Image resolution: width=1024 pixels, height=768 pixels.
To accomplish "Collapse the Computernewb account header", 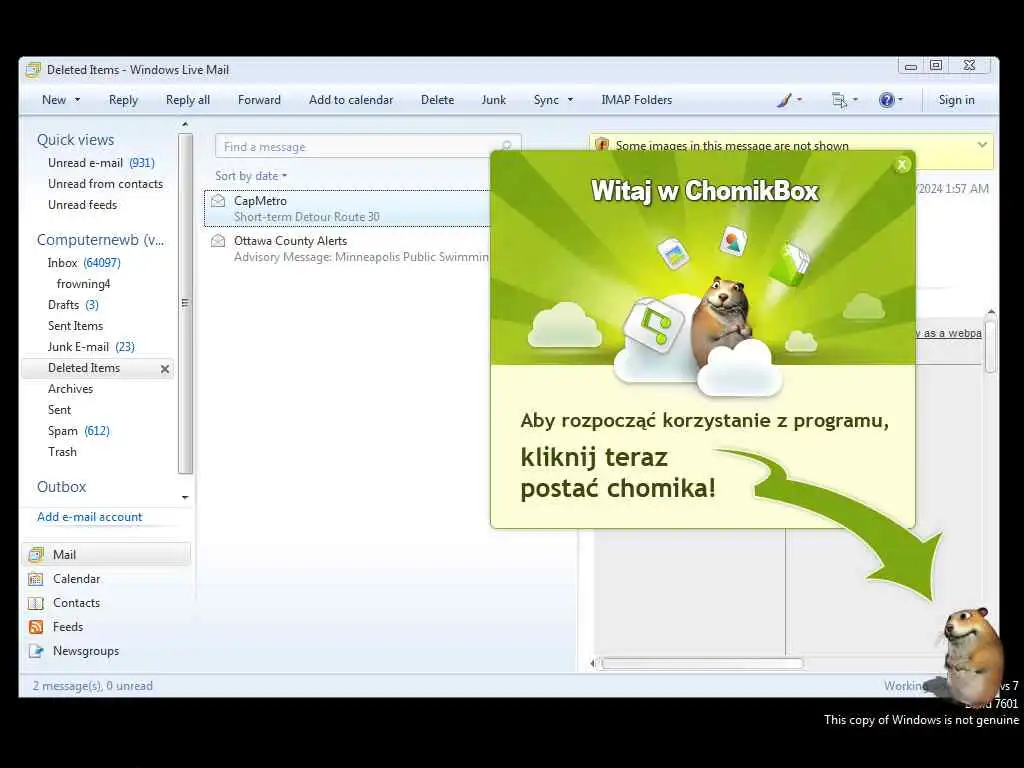I will [x=101, y=240].
